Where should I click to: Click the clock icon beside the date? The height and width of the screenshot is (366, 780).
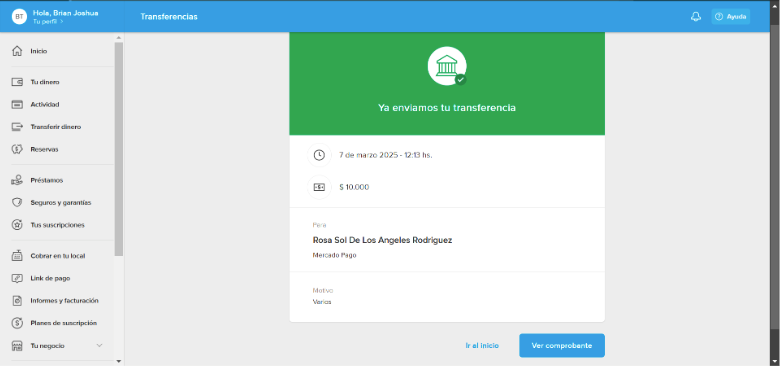coord(319,155)
